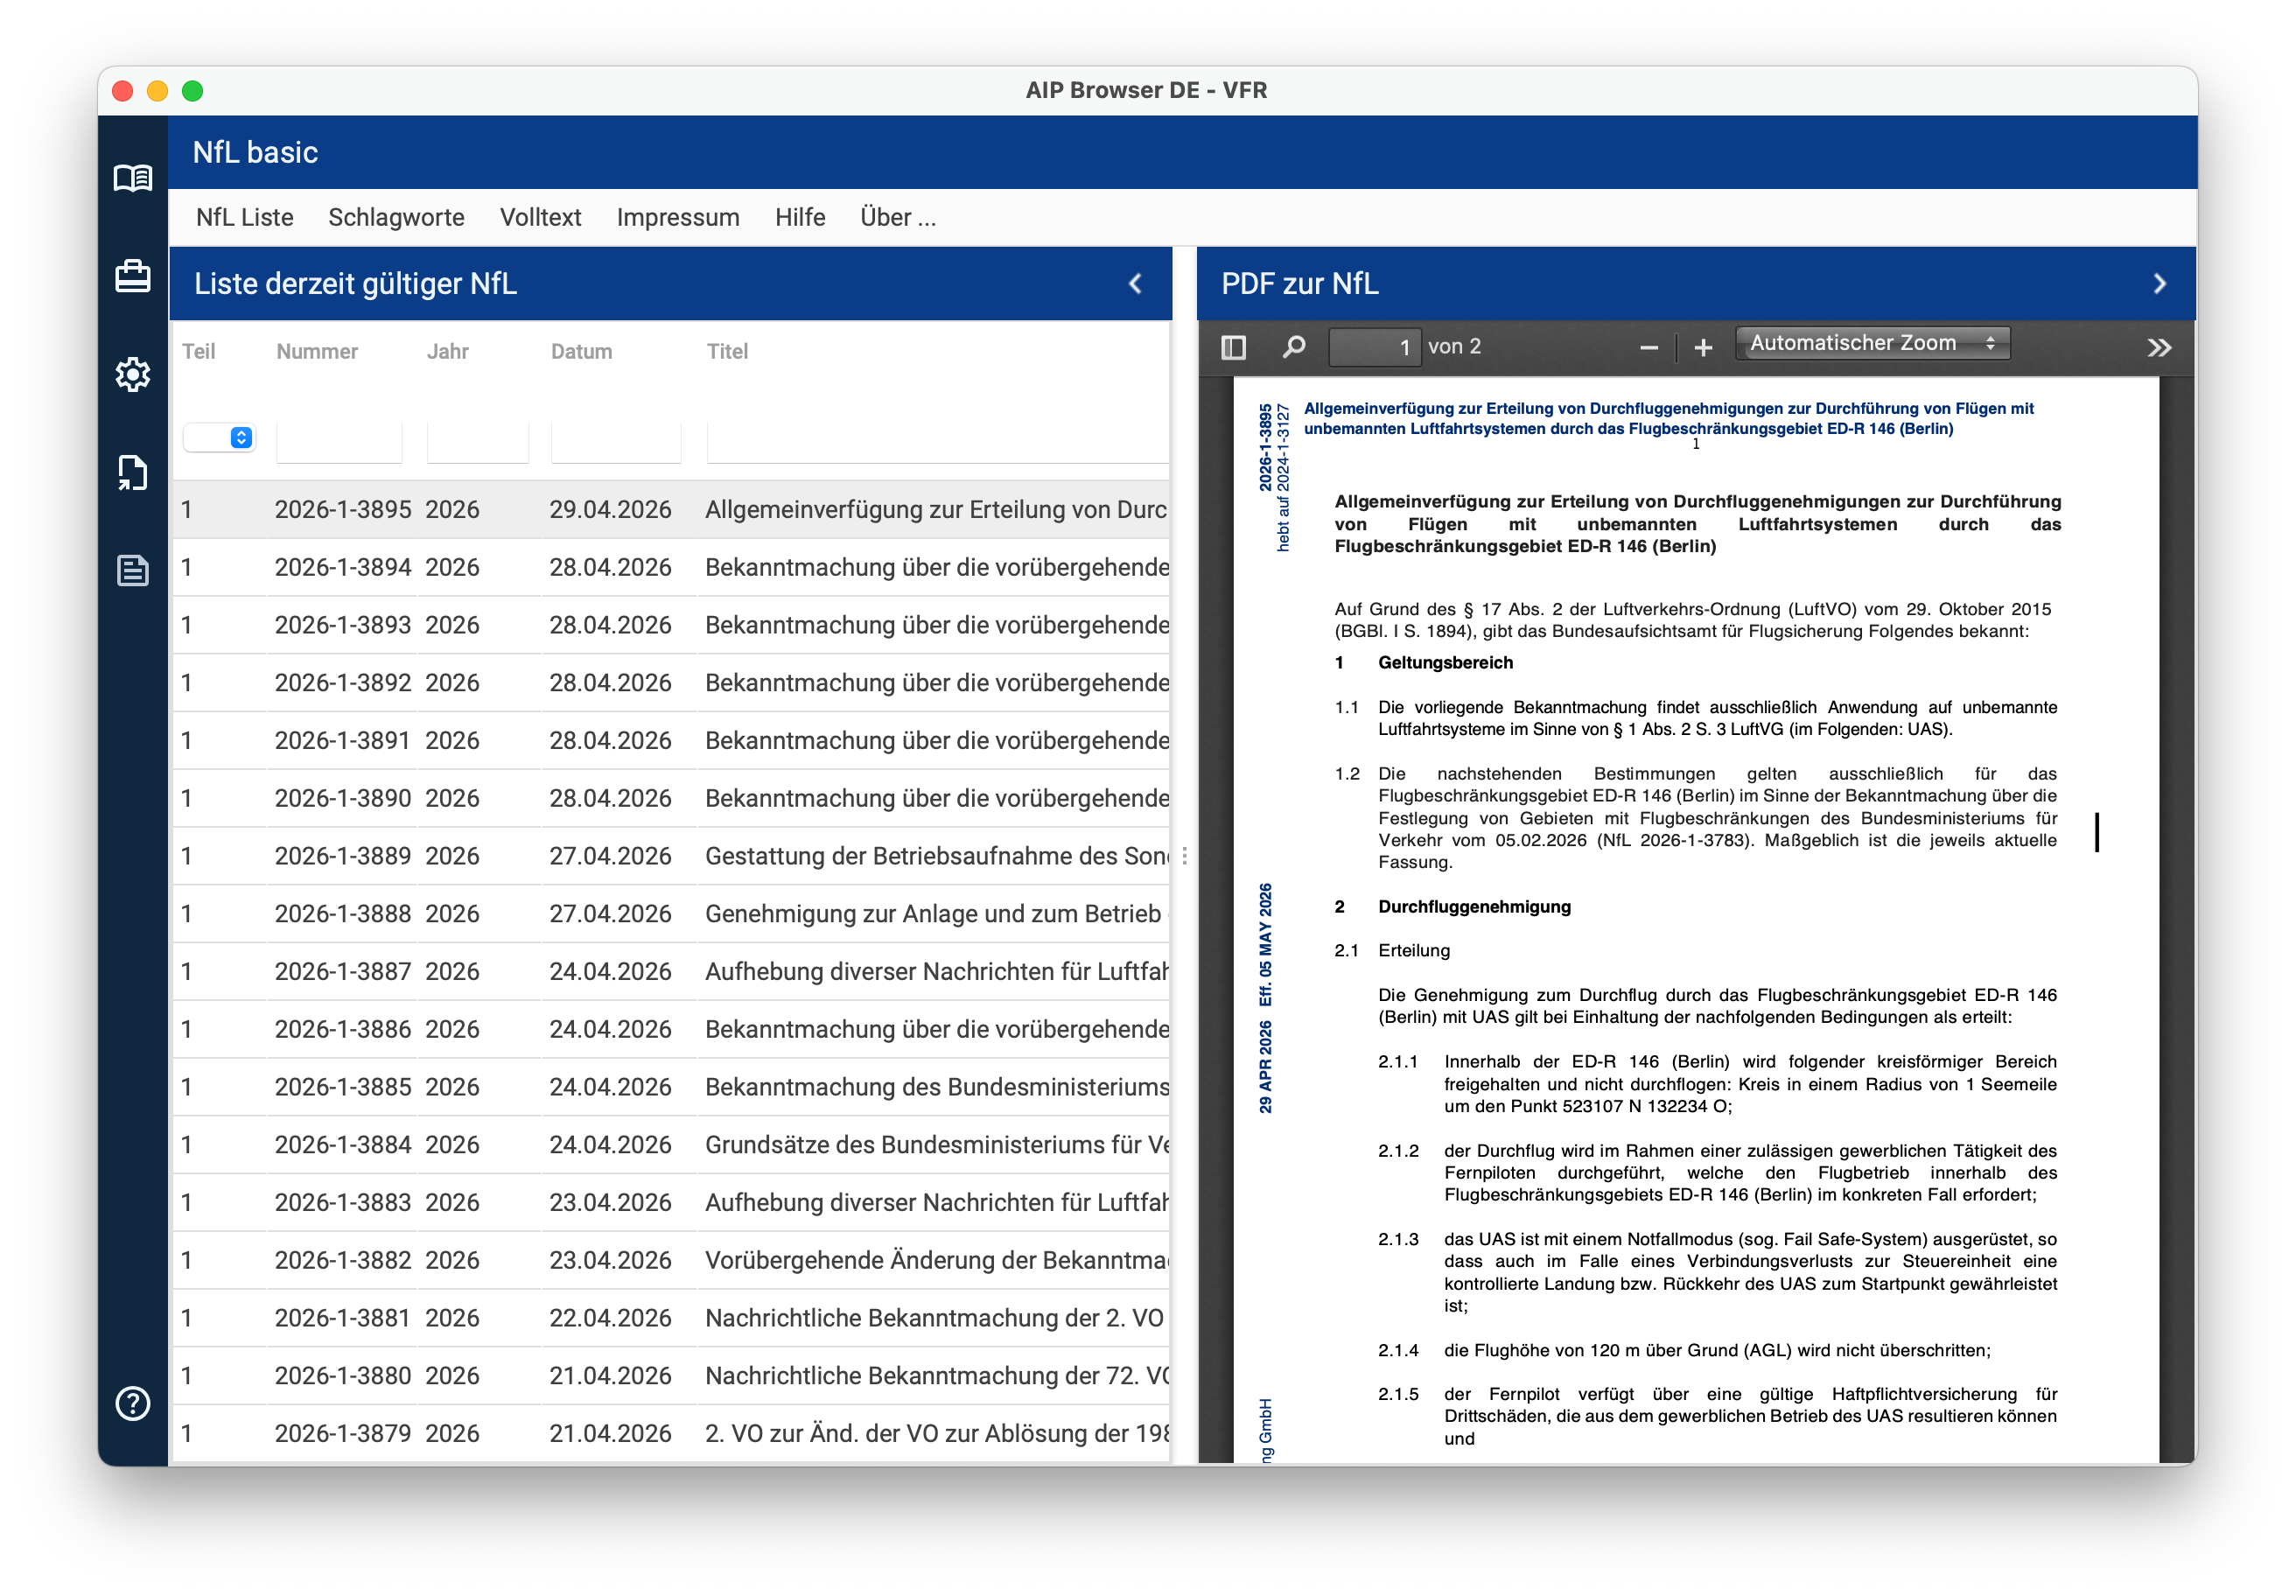Image resolution: width=2296 pixels, height=1596 pixels.
Task: Sort by Datum column header
Action: point(582,351)
